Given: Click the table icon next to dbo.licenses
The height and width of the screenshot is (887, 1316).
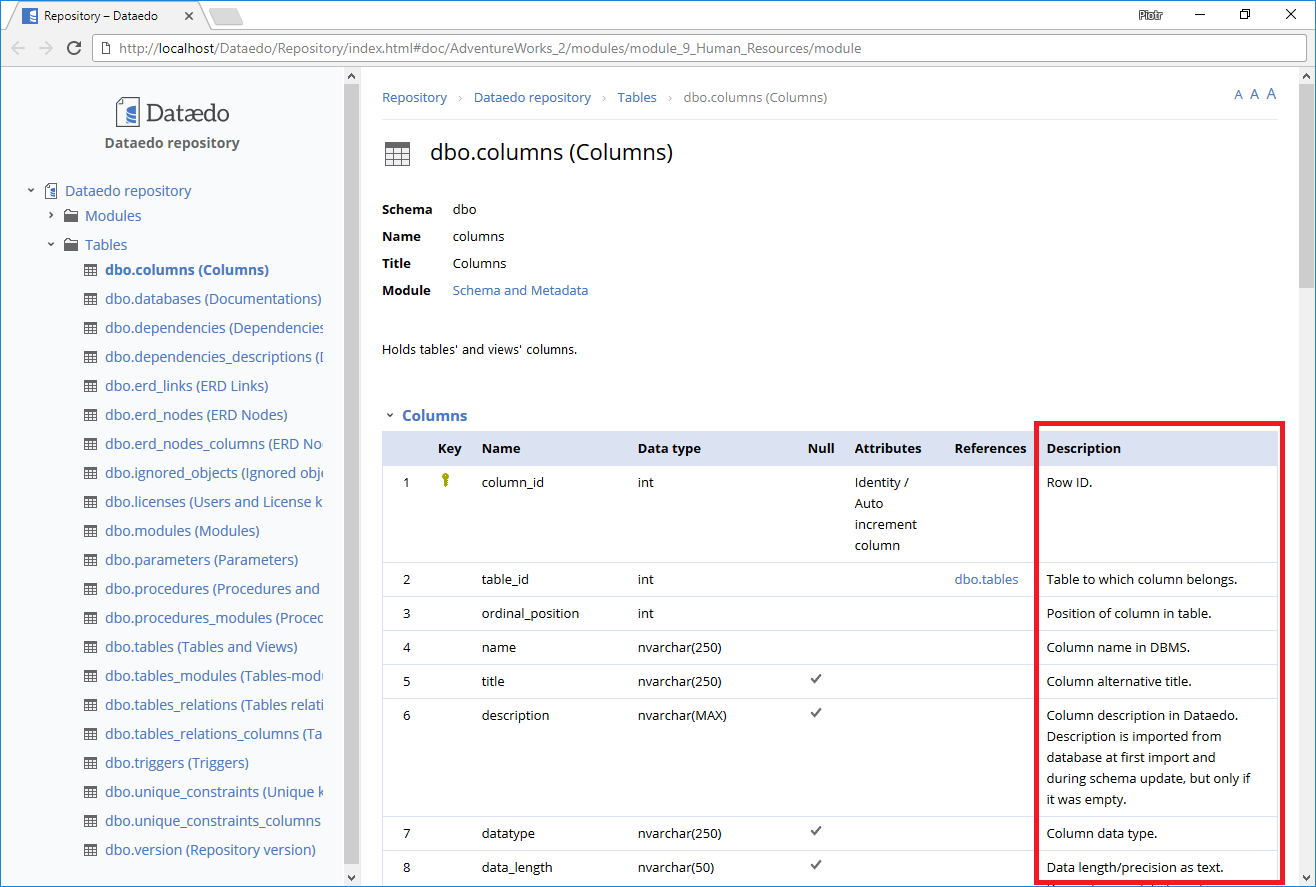Looking at the screenshot, I should pos(90,502).
